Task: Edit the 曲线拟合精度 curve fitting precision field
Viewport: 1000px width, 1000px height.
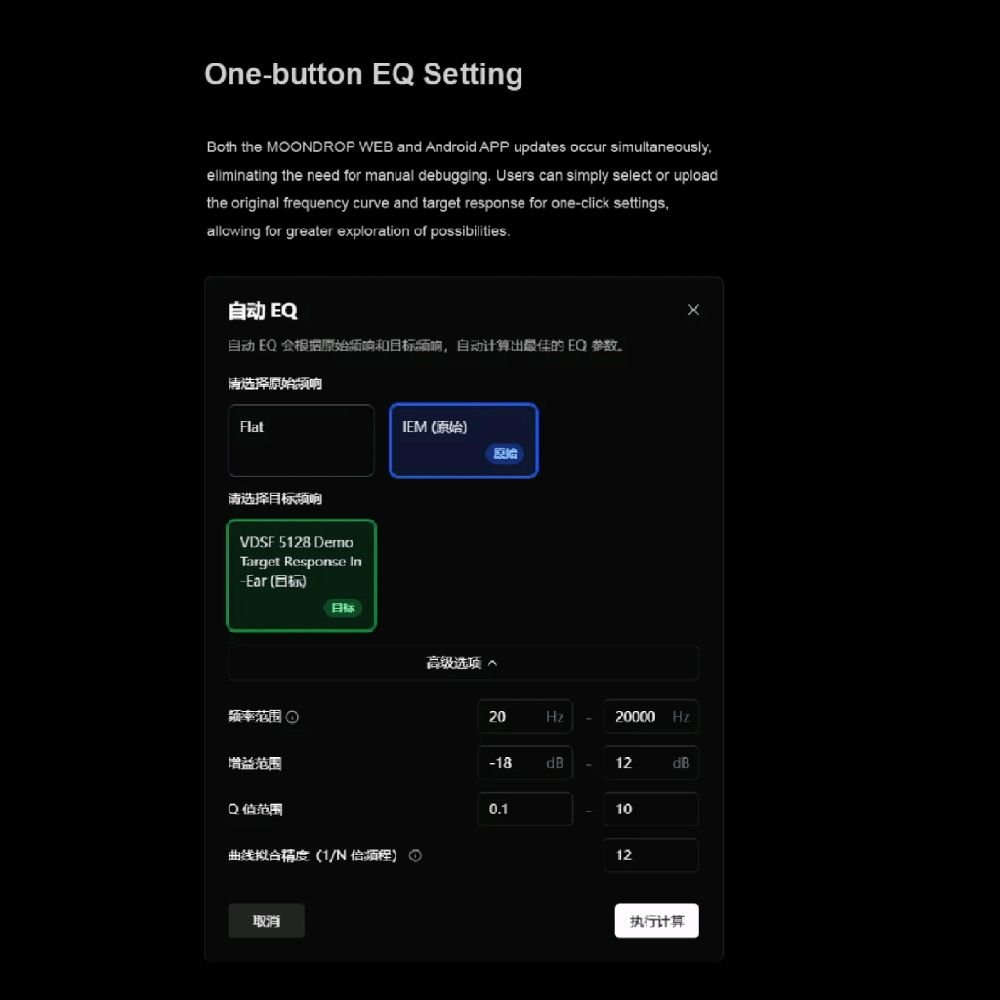Action: point(651,855)
